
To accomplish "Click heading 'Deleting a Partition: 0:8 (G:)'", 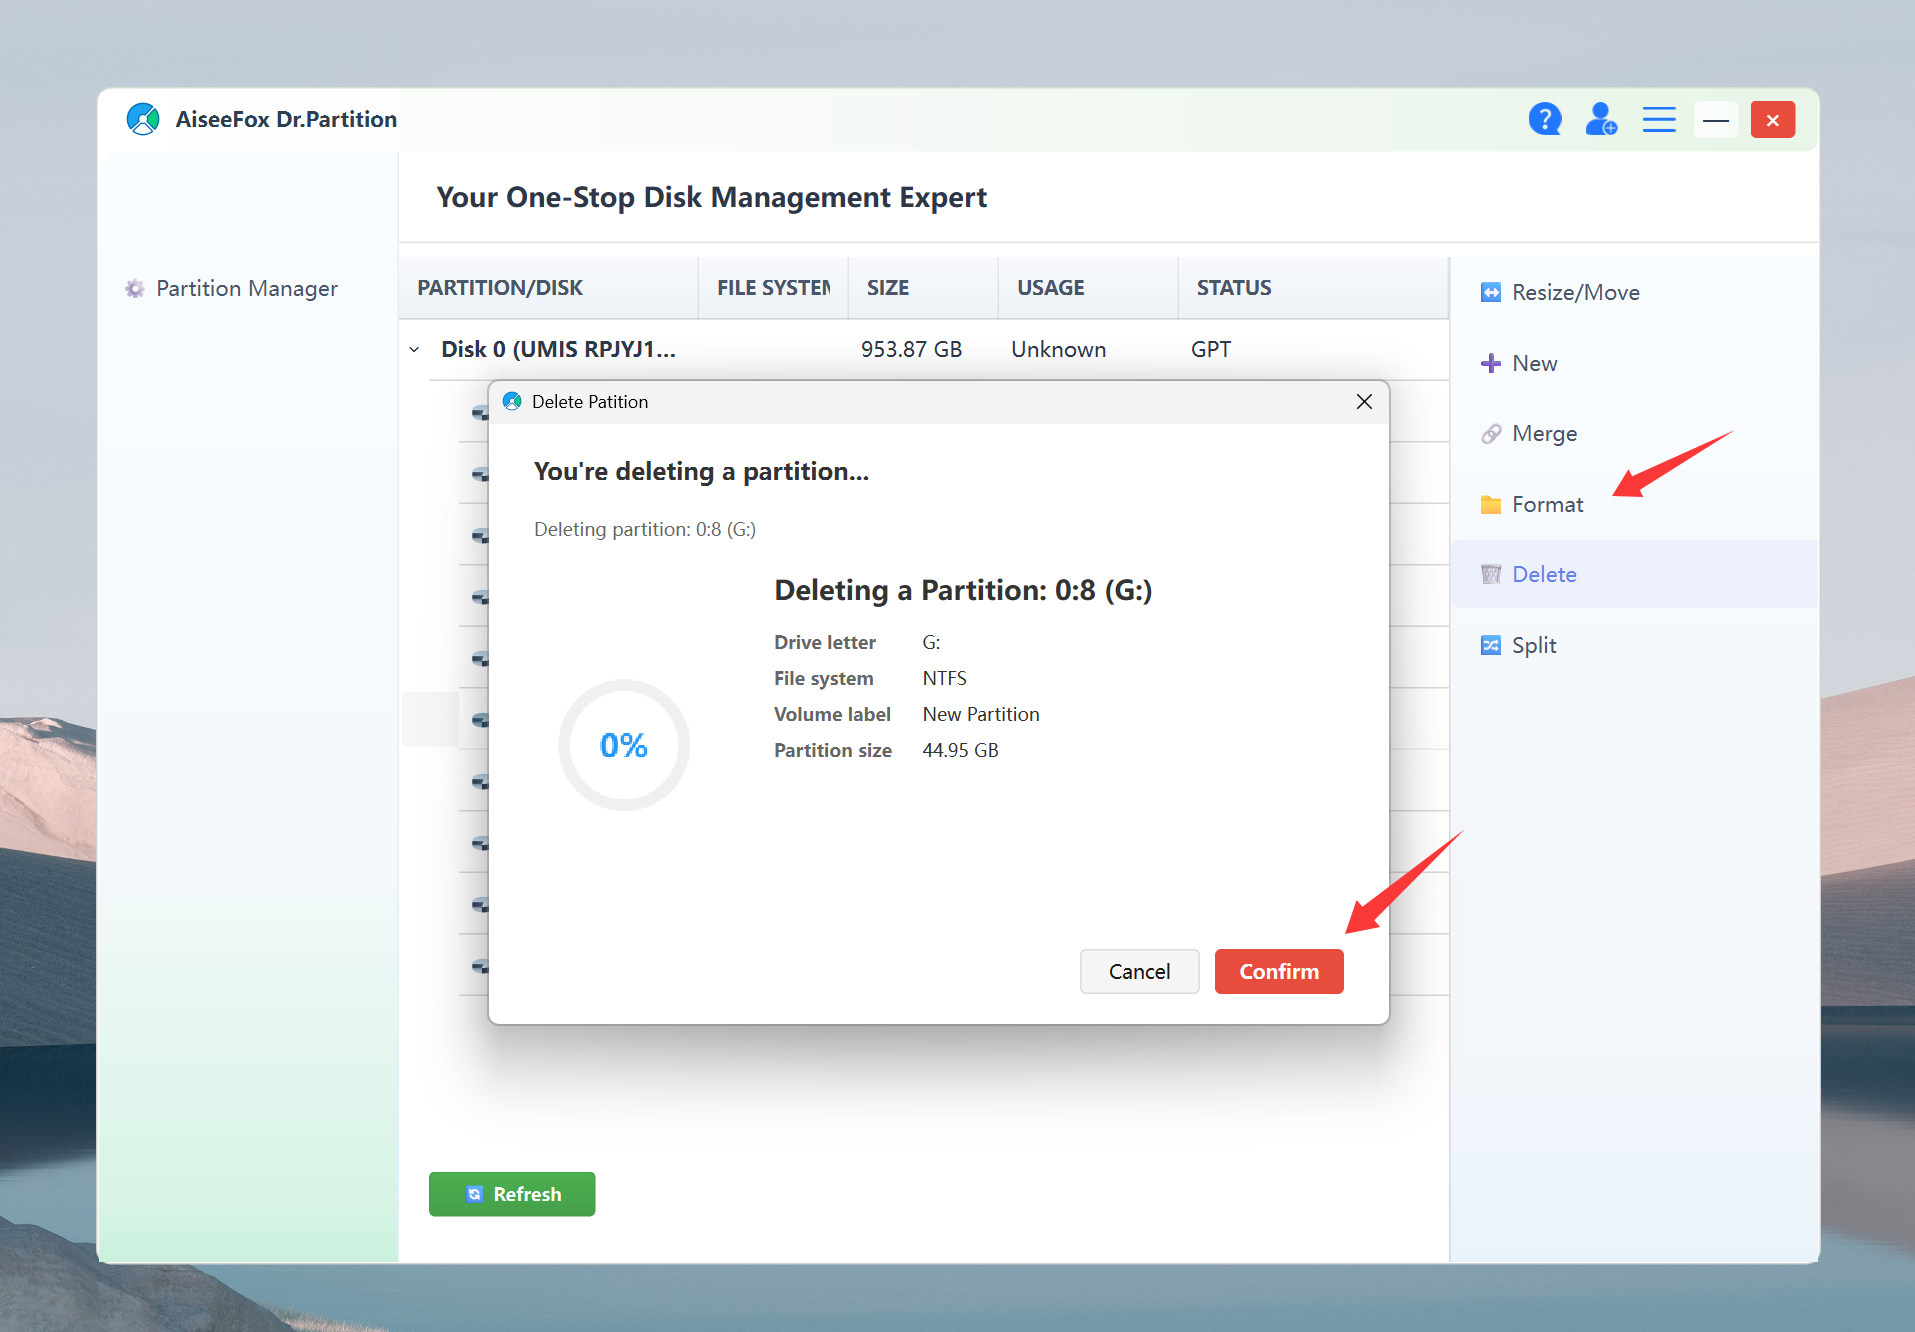I will click(x=963, y=591).
